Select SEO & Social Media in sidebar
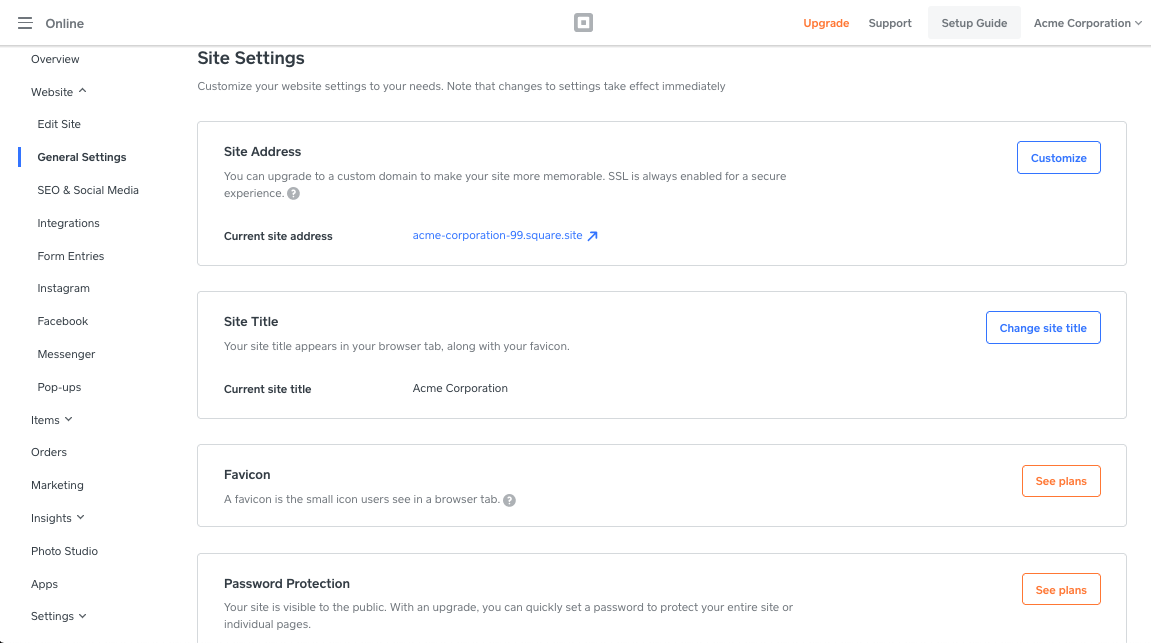The height and width of the screenshot is (643, 1151). pyautogui.click(x=88, y=190)
